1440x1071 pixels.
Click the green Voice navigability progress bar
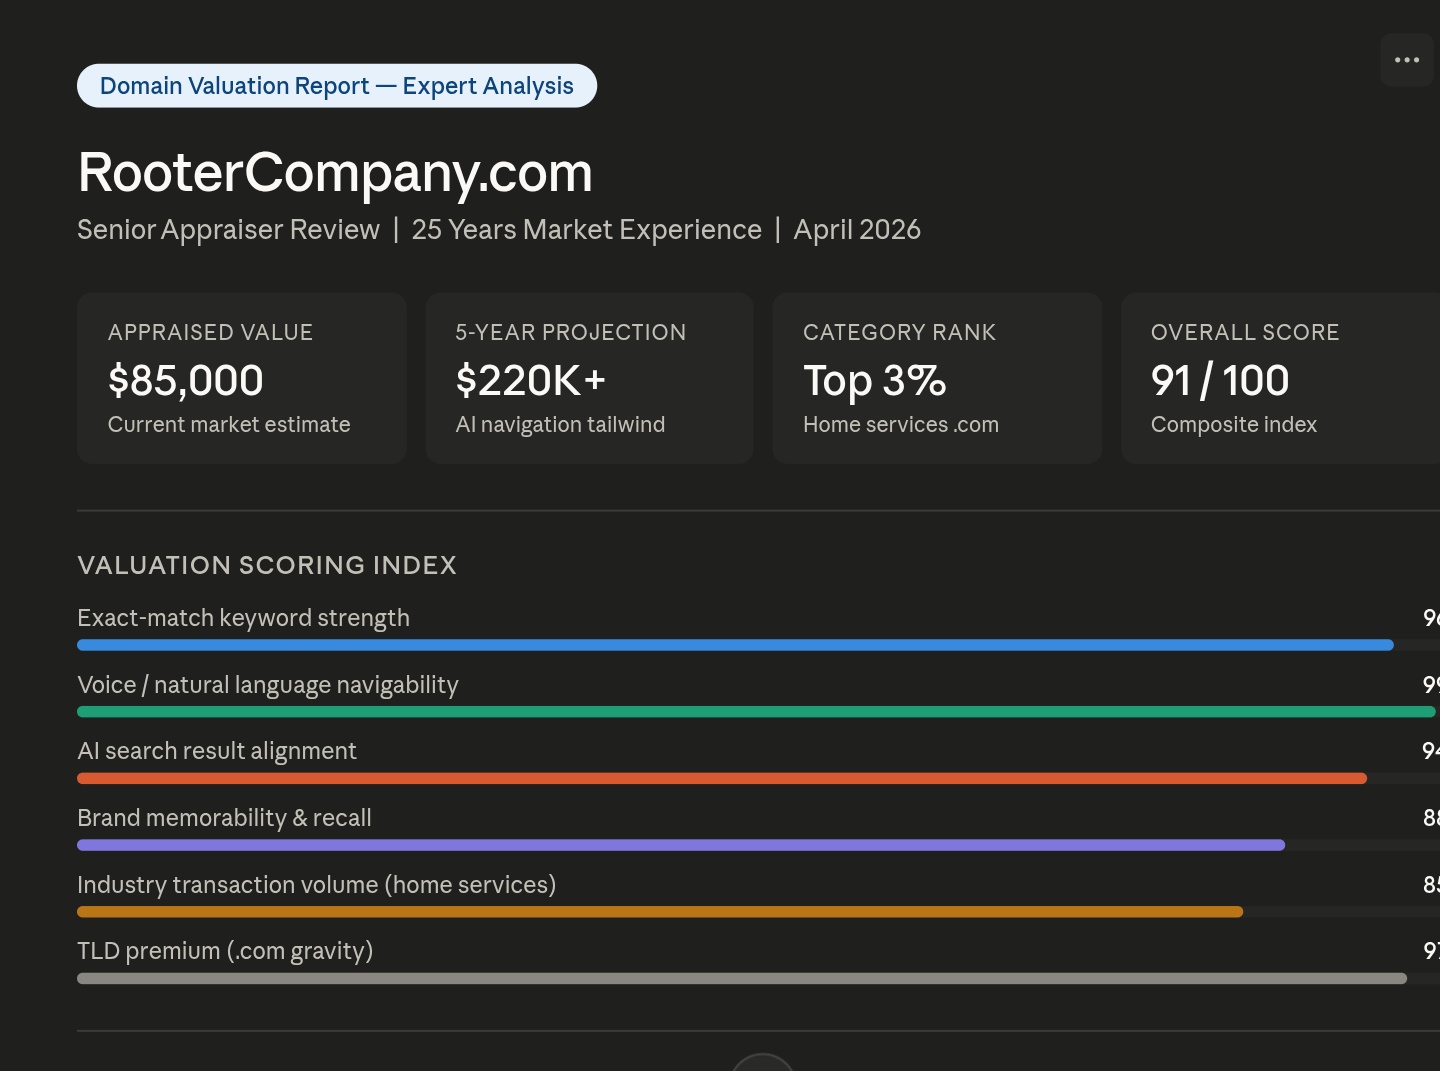click(755, 712)
